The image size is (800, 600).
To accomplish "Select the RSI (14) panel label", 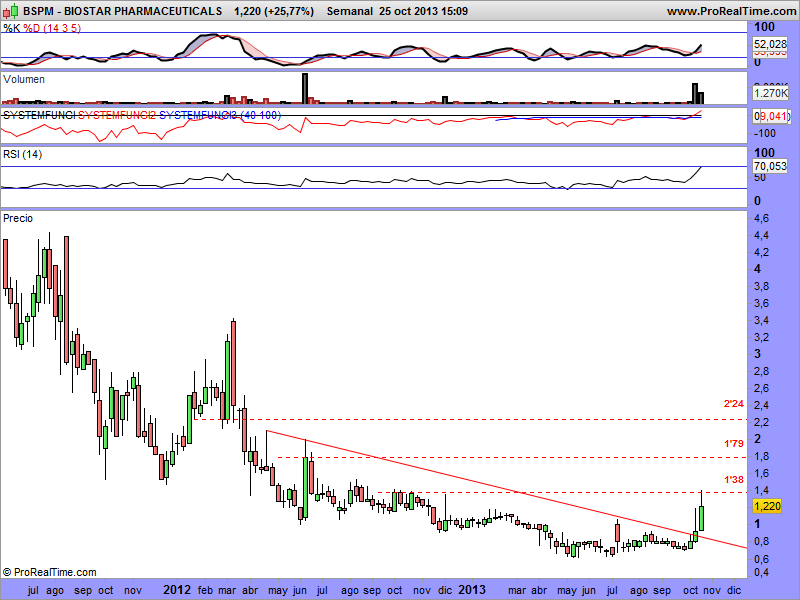I will coord(22,155).
